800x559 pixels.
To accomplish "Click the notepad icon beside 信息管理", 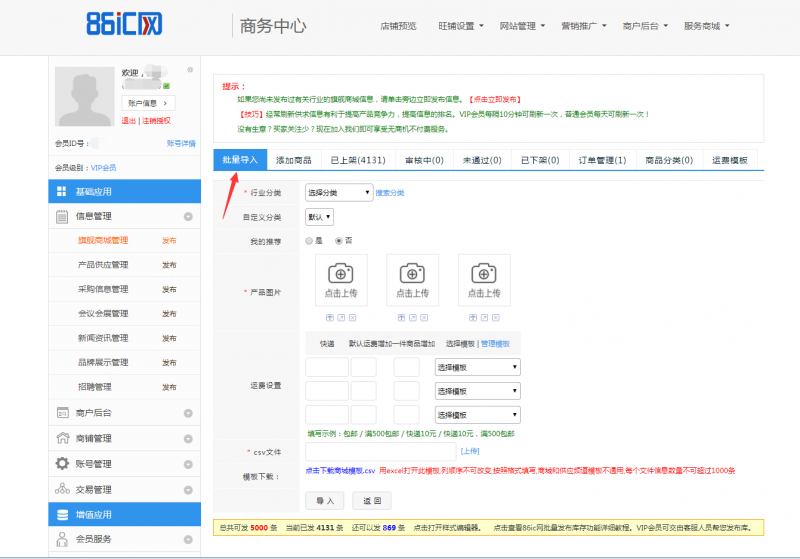I will [62, 216].
